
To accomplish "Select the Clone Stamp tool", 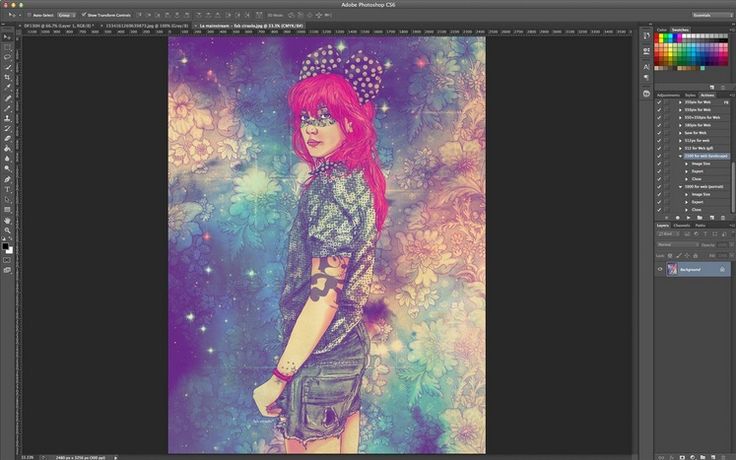I will click(x=7, y=118).
